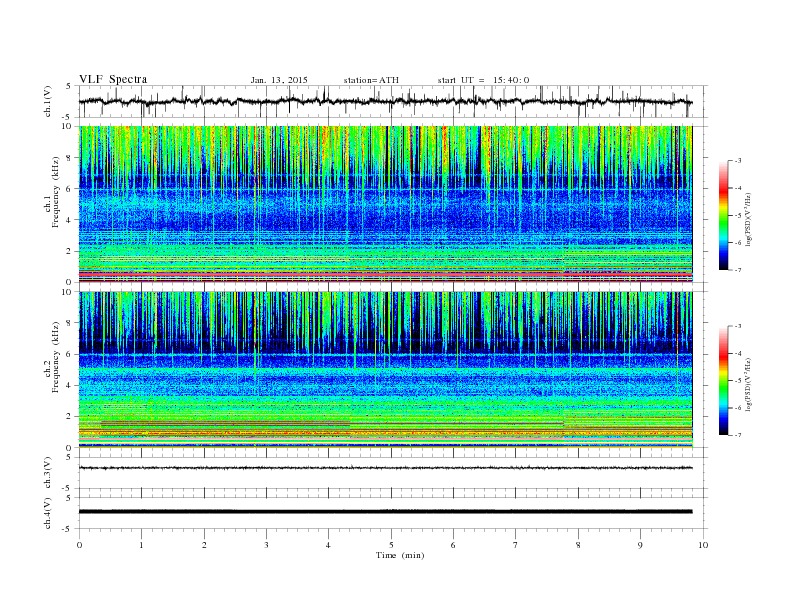Image resolution: width=792 pixels, height=612 pixels.
Task: Click inside the ch.2 spectrogram panel
Action: [385, 370]
